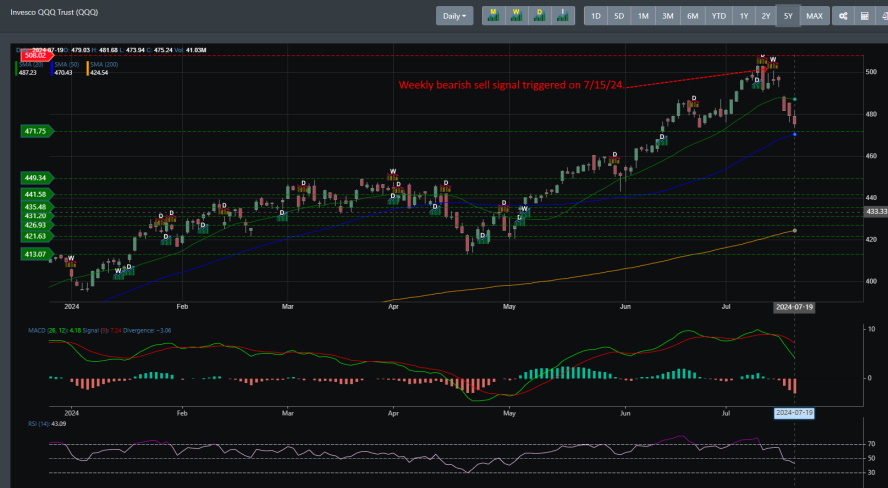The image size is (888, 488).
Task: Select the 3M time range
Action: tap(668, 16)
